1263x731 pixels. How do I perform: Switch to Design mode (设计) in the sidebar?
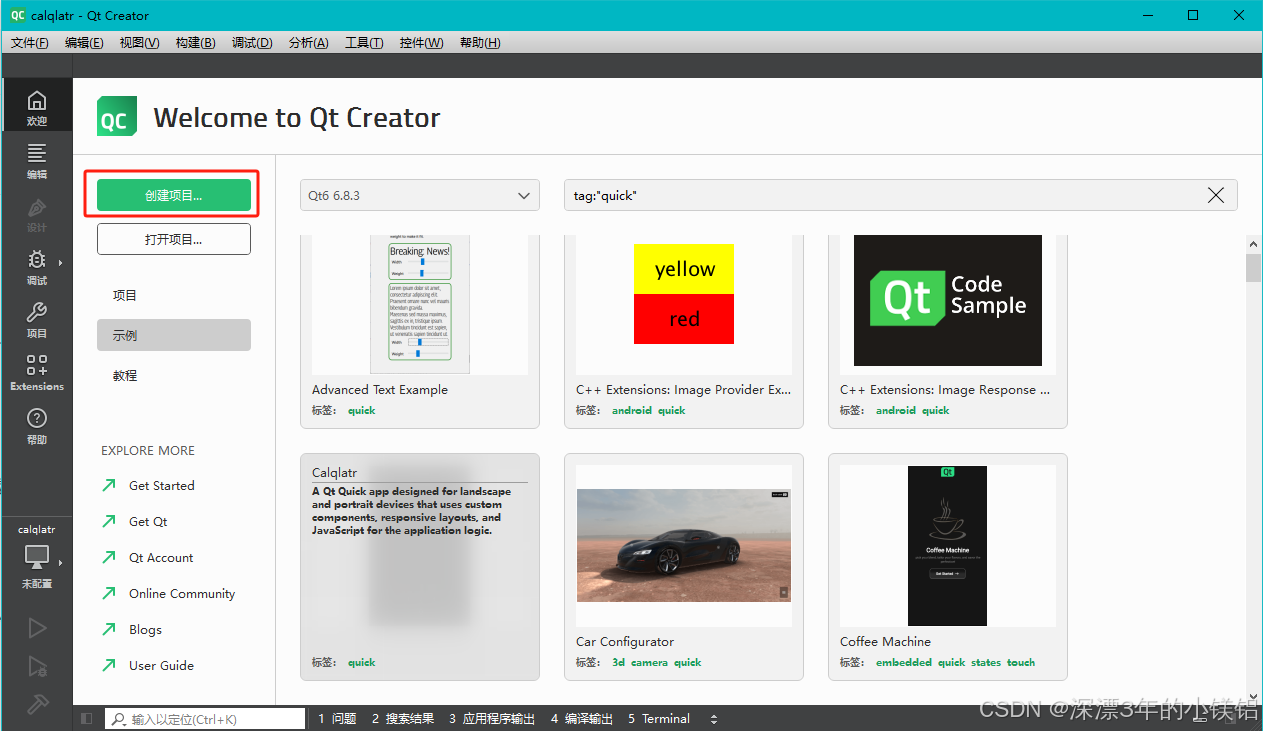pos(36,214)
